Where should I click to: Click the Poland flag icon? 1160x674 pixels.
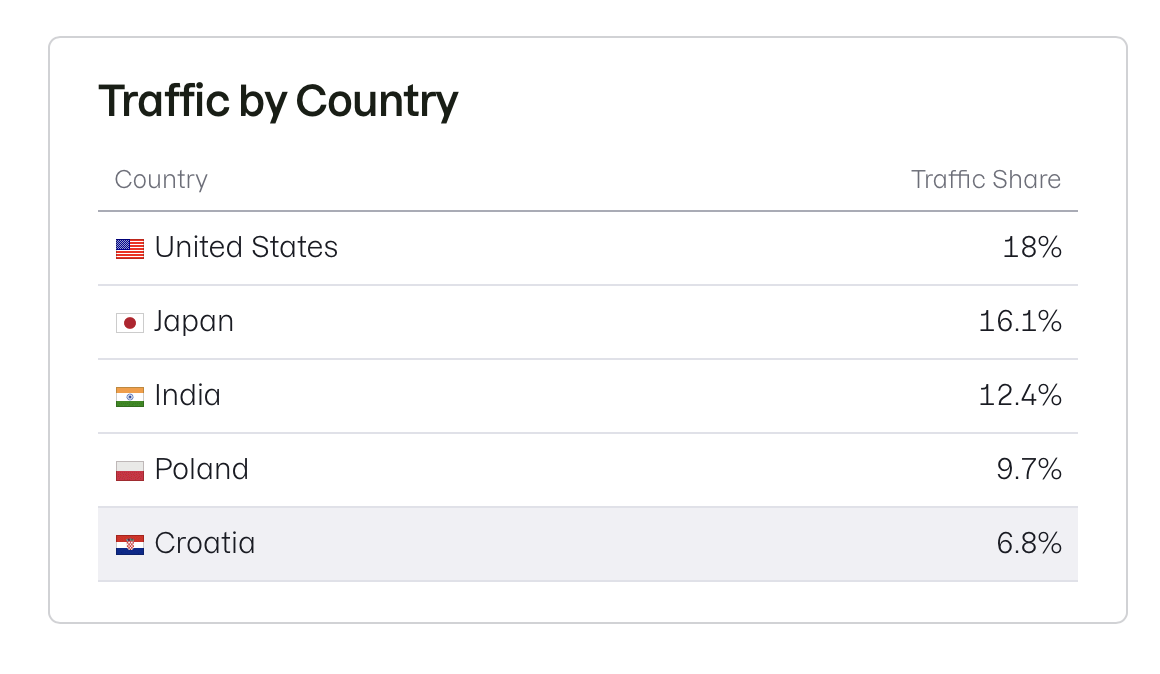[x=130, y=470]
